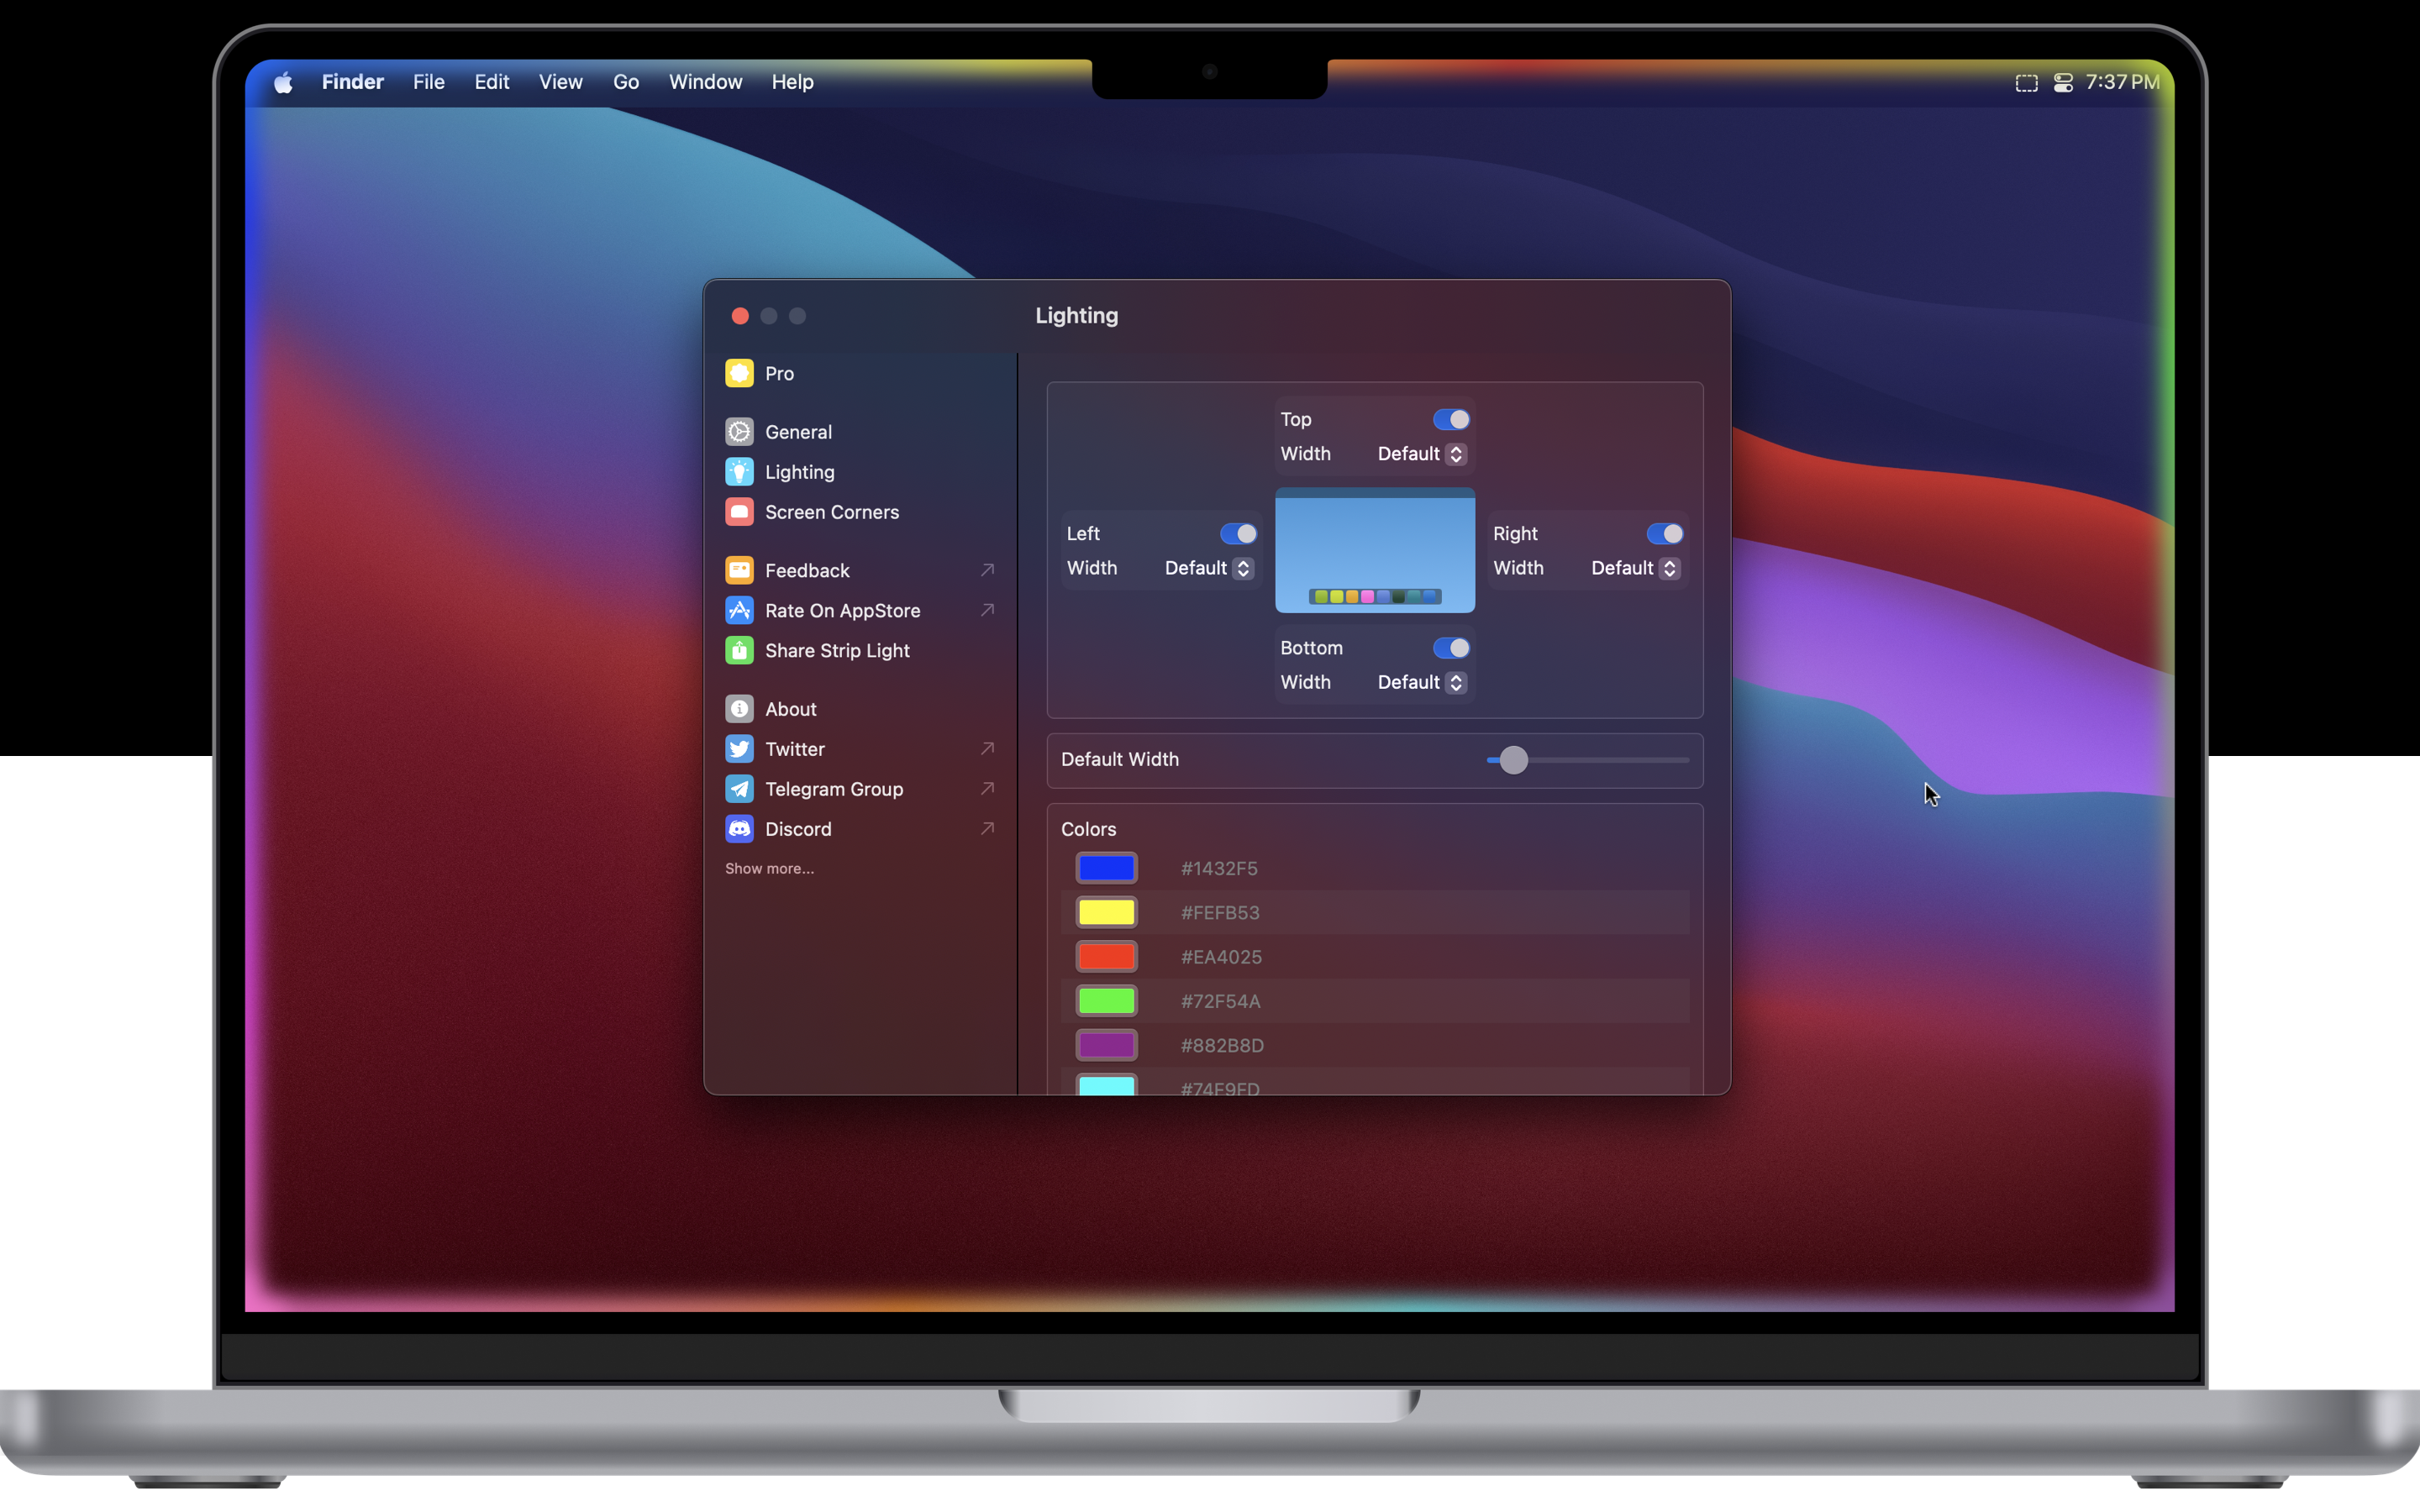The width and height of the screenshot is (2420, 1512).
Task: Click the Telegram Group icon
Action: 739,788
